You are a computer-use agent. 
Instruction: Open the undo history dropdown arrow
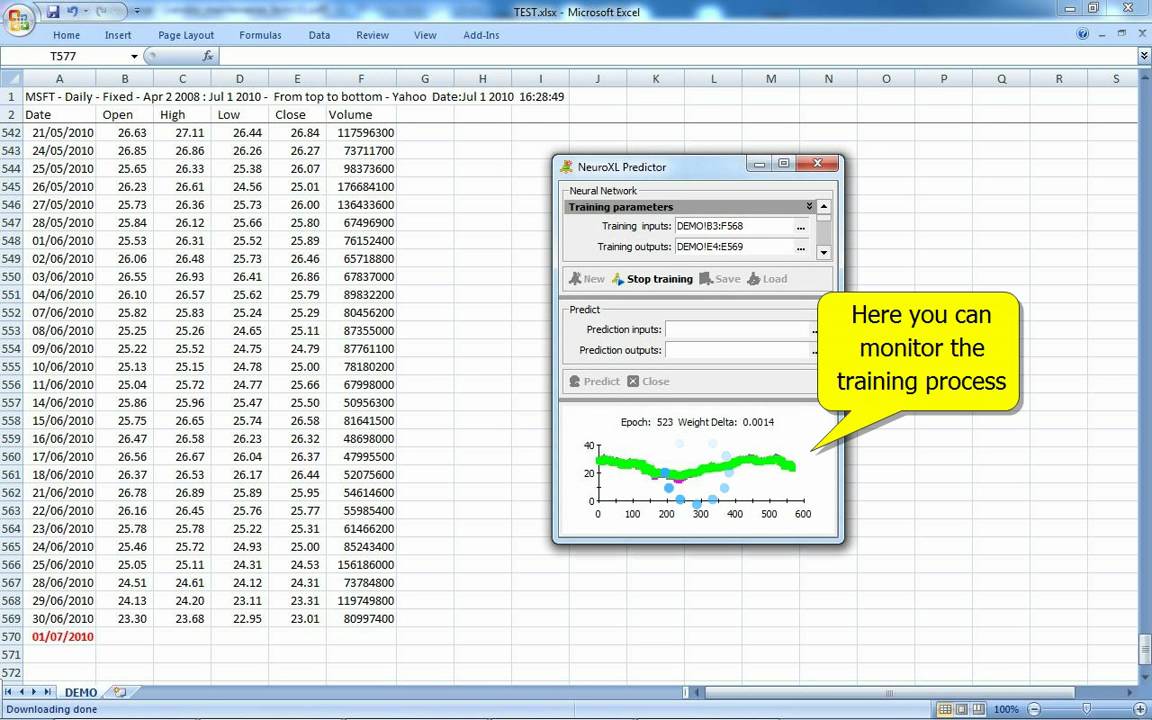point(85,11)
